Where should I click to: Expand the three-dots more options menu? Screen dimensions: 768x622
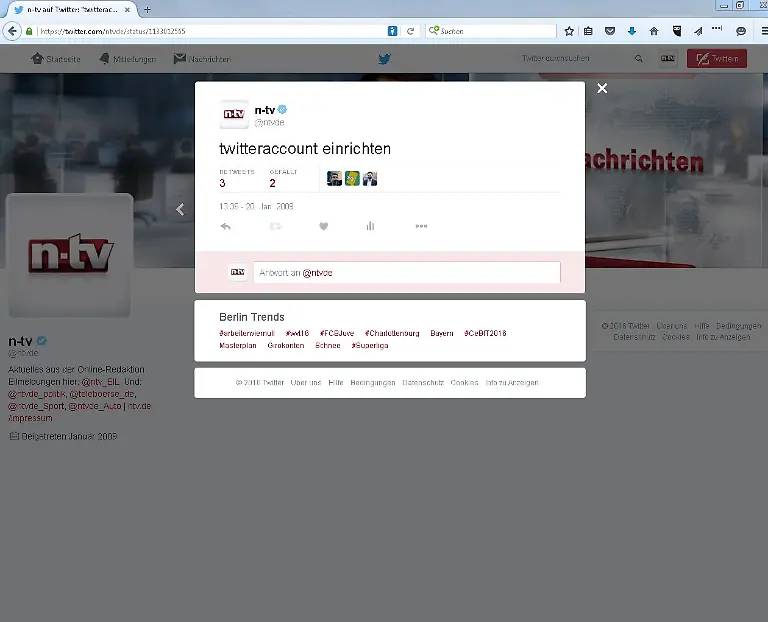click(x=421, y=226)
